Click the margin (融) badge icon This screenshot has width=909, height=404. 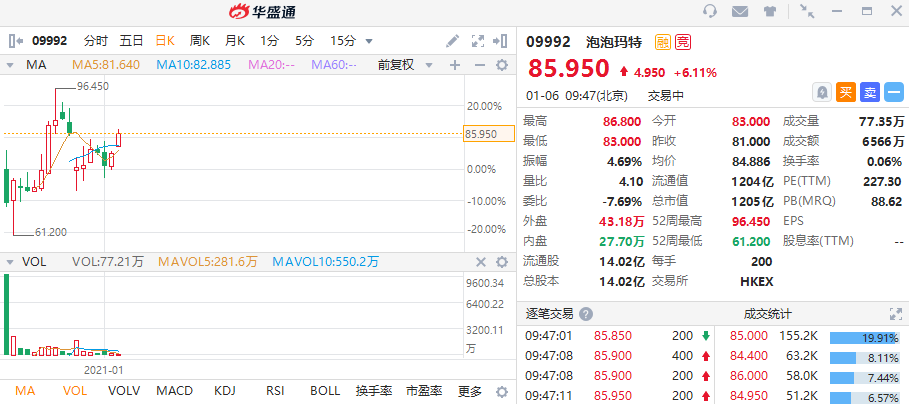[663, 42]
